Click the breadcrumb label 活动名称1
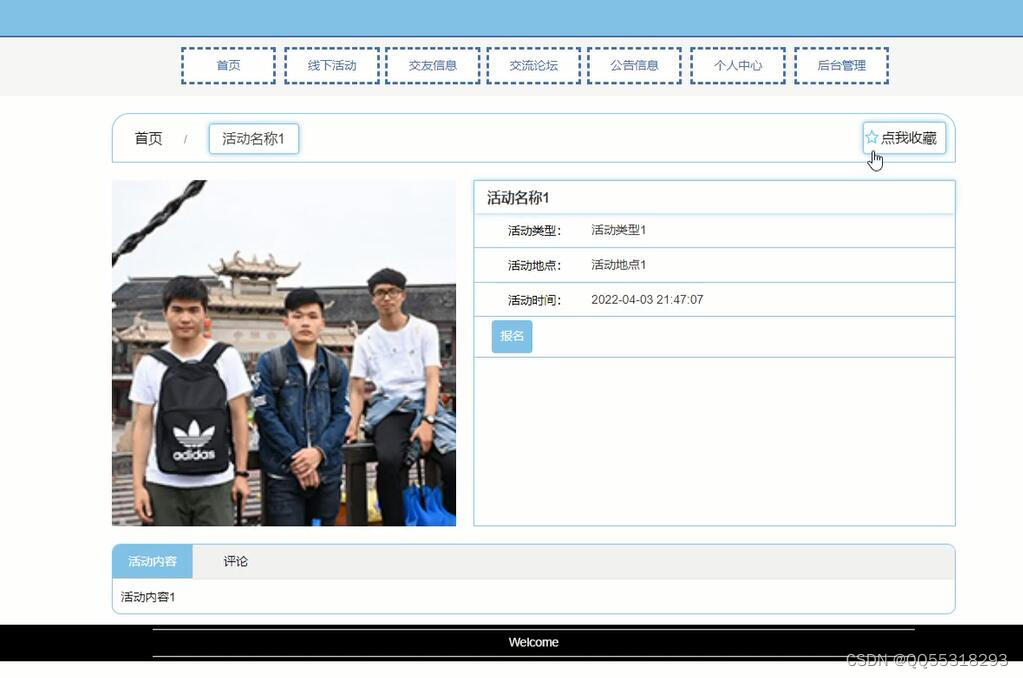 253,138
